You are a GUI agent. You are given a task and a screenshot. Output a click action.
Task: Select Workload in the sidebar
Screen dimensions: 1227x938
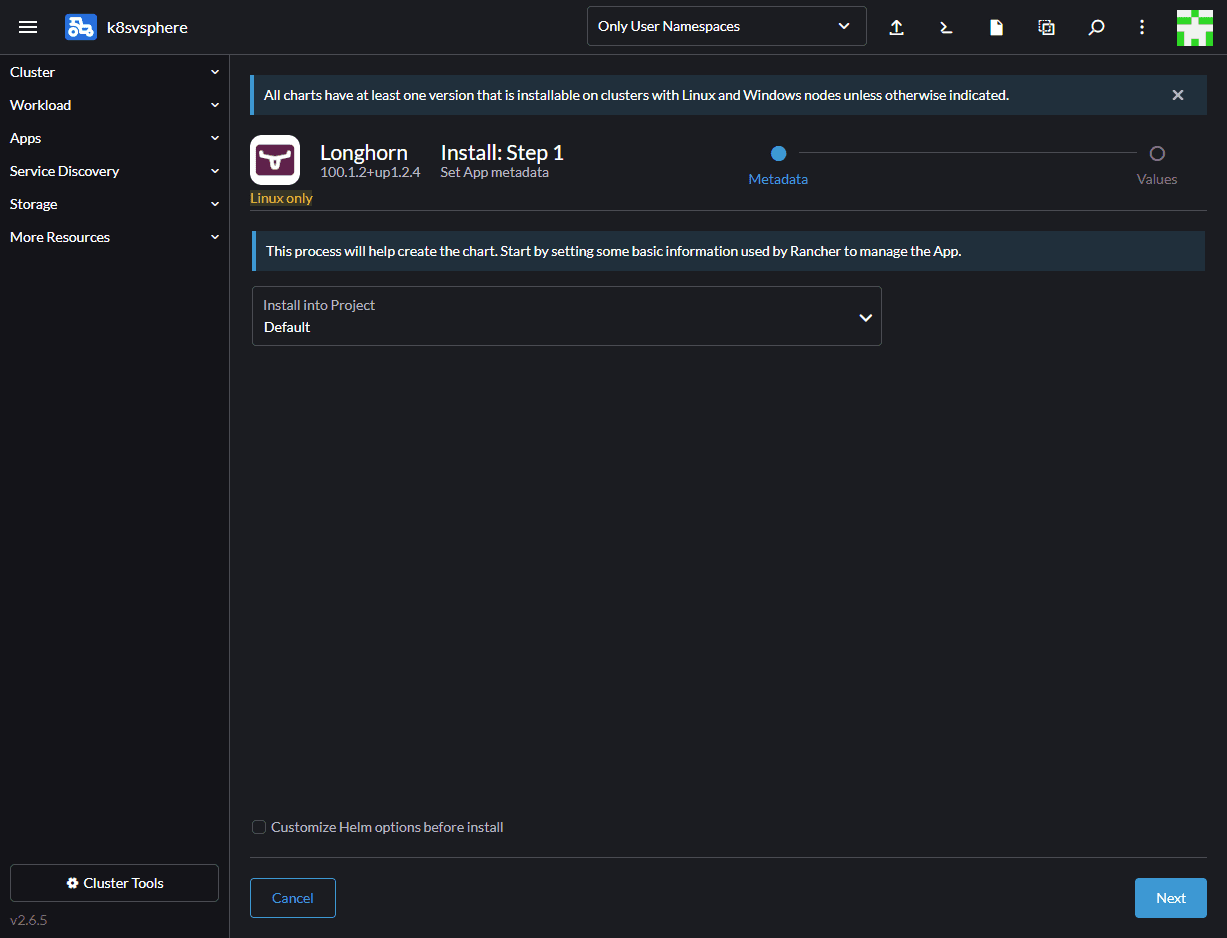tap(41, 105)
